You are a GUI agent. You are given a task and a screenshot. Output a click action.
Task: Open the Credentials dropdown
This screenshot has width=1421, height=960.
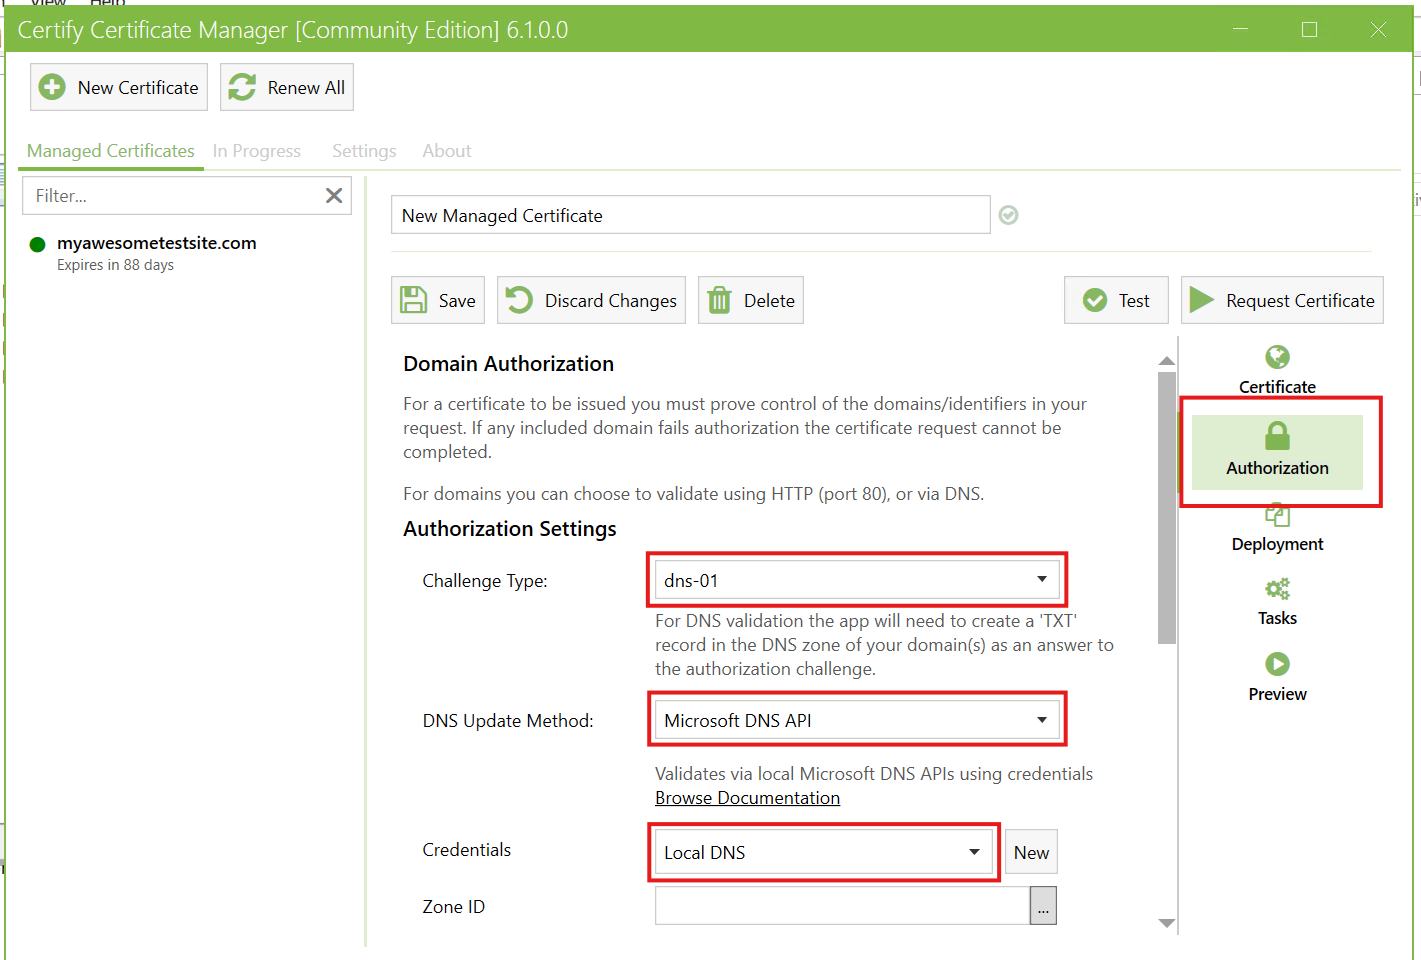tap(823, 852)
